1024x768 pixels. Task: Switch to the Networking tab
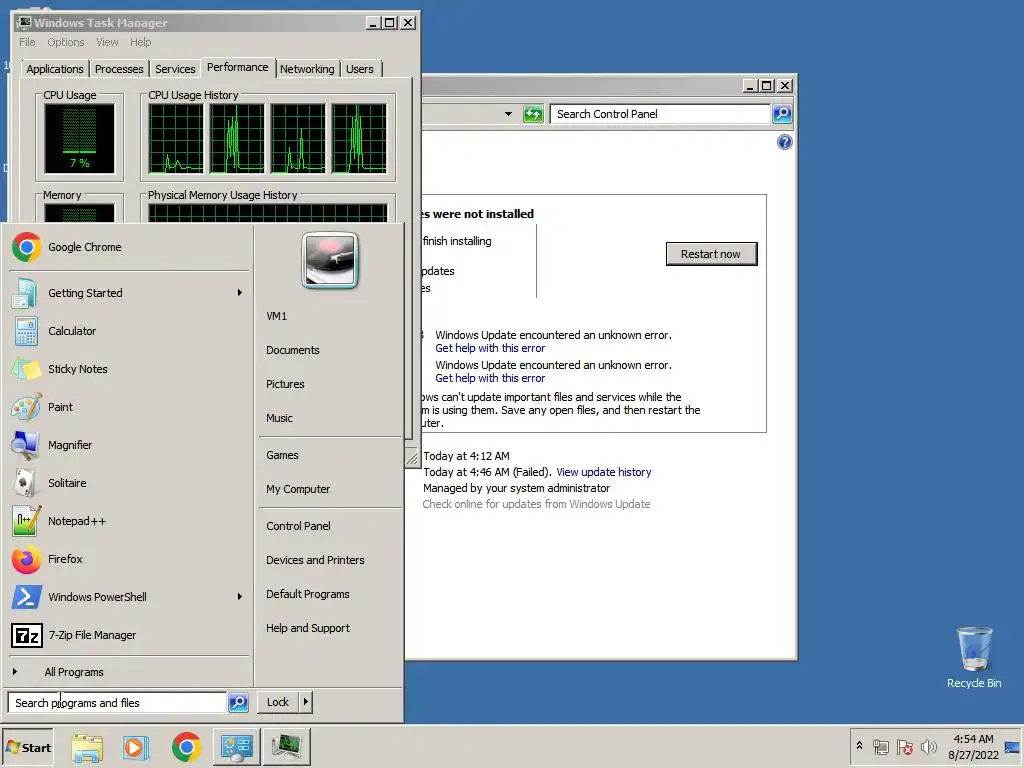[x=307, y=69]
